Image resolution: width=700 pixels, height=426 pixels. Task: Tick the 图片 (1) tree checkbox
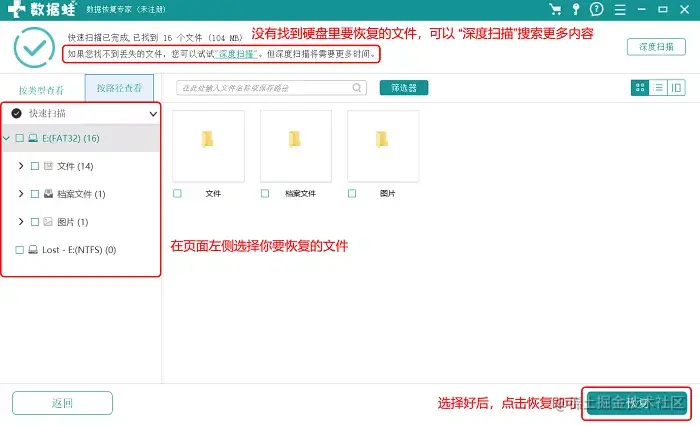pos(35,221)
